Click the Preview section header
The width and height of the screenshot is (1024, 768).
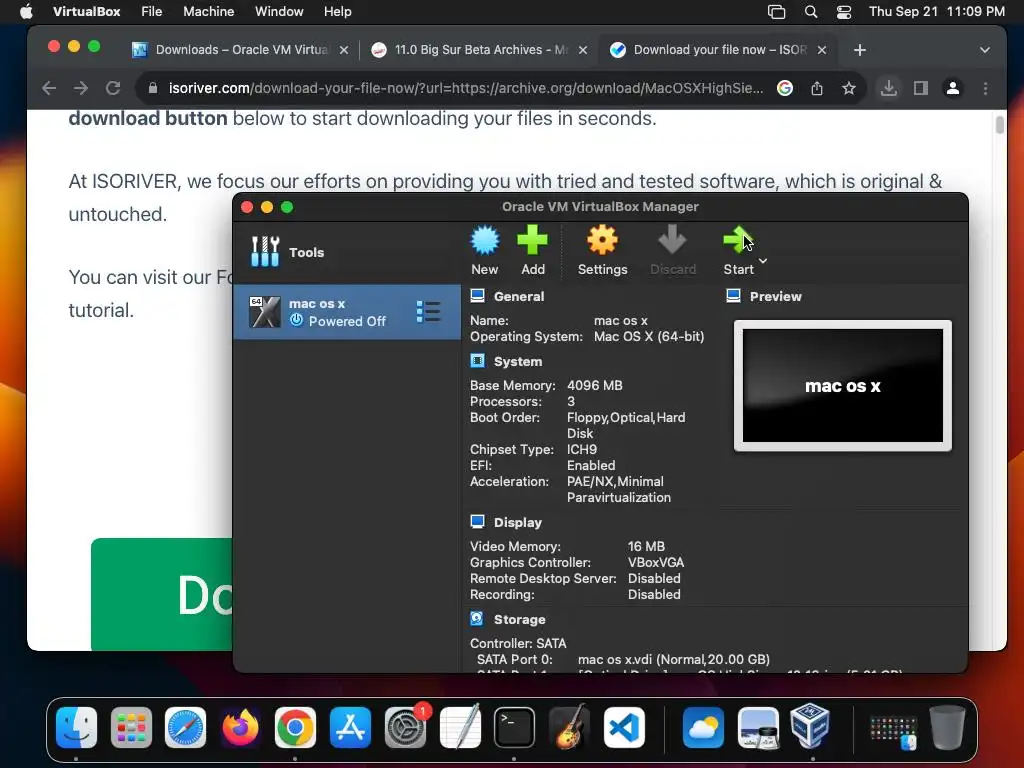(775, 296)
